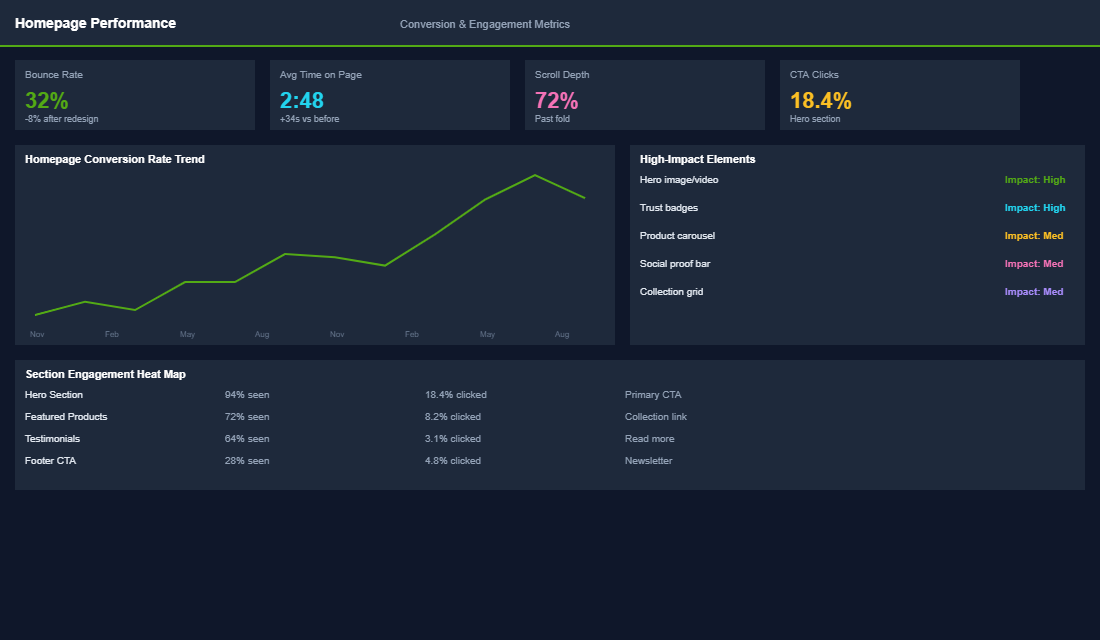Screen dimensions: 1100x640
Task: Click the Impact: High badge for Hero image/video
Action: [1034, 179]
